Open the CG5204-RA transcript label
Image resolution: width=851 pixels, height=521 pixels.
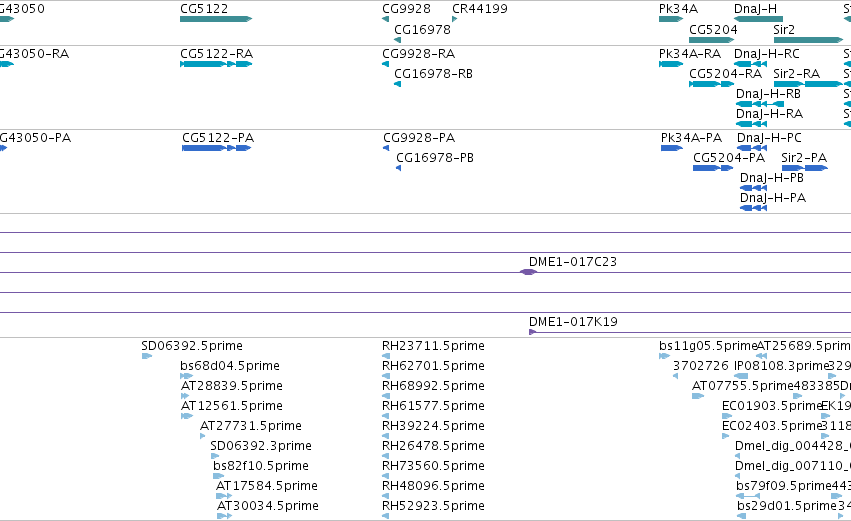tap(726, 74)
